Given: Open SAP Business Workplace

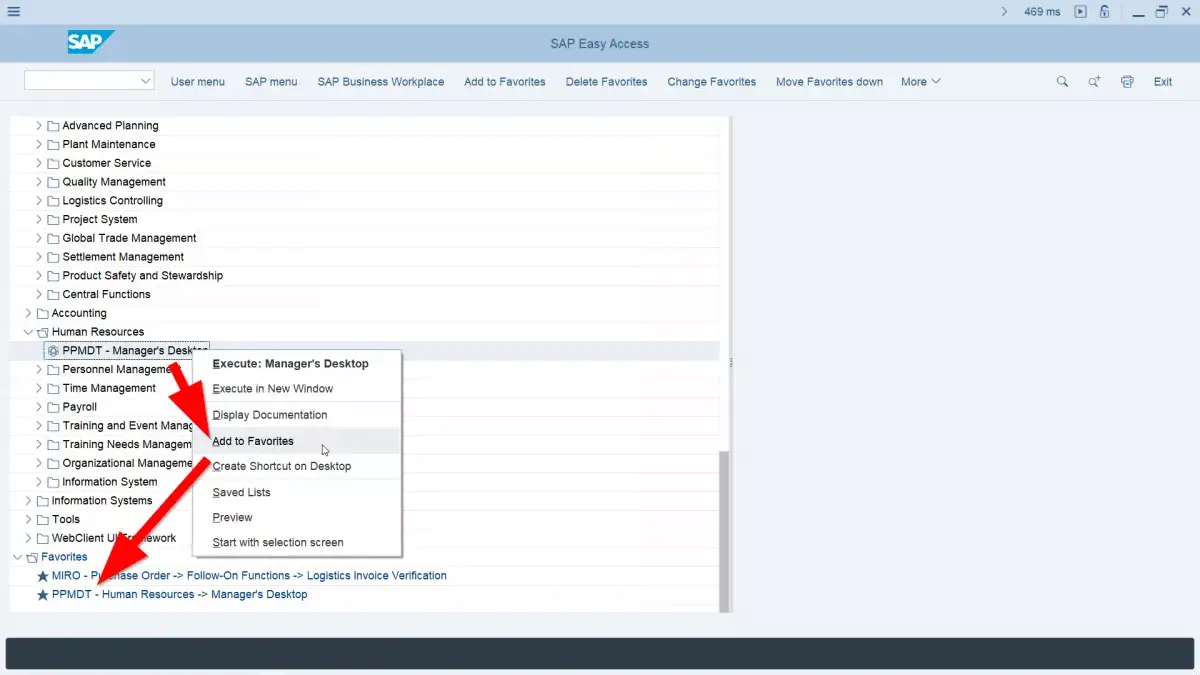Looking at the screenshot, I should tap(381, 82).
